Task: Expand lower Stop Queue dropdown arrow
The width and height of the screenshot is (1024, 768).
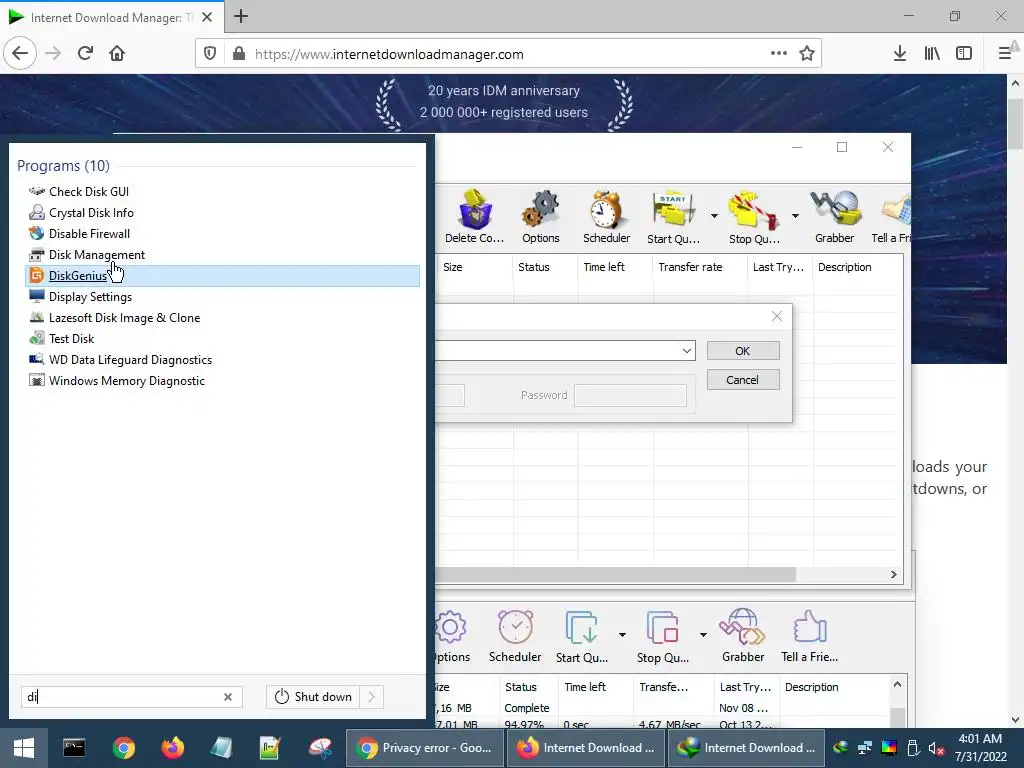Action: (x=703, y=635)
